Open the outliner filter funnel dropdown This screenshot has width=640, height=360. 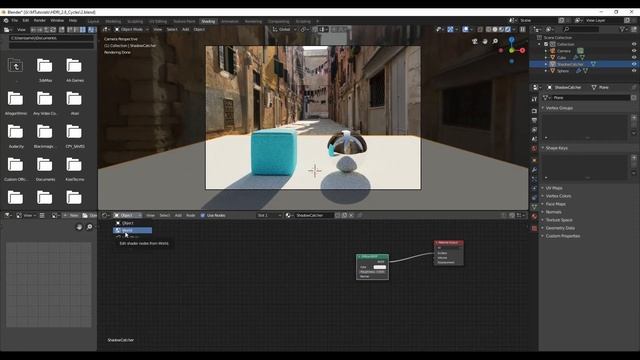coord(624,29)
